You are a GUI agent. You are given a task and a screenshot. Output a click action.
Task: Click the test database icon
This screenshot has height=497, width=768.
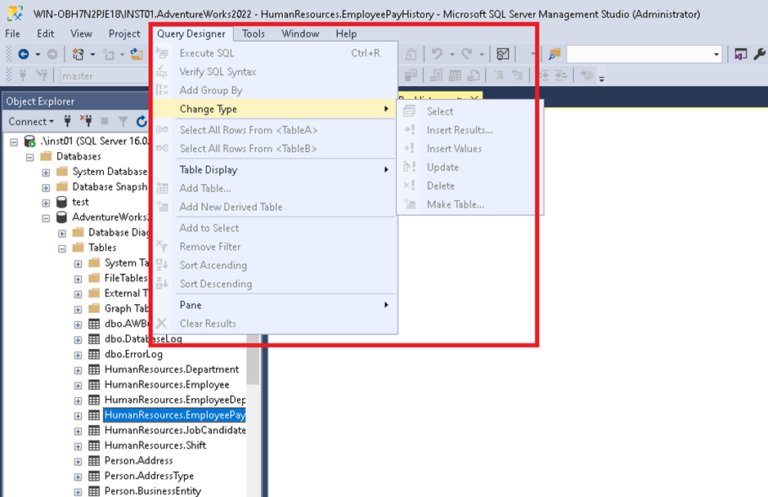point(62,202)
